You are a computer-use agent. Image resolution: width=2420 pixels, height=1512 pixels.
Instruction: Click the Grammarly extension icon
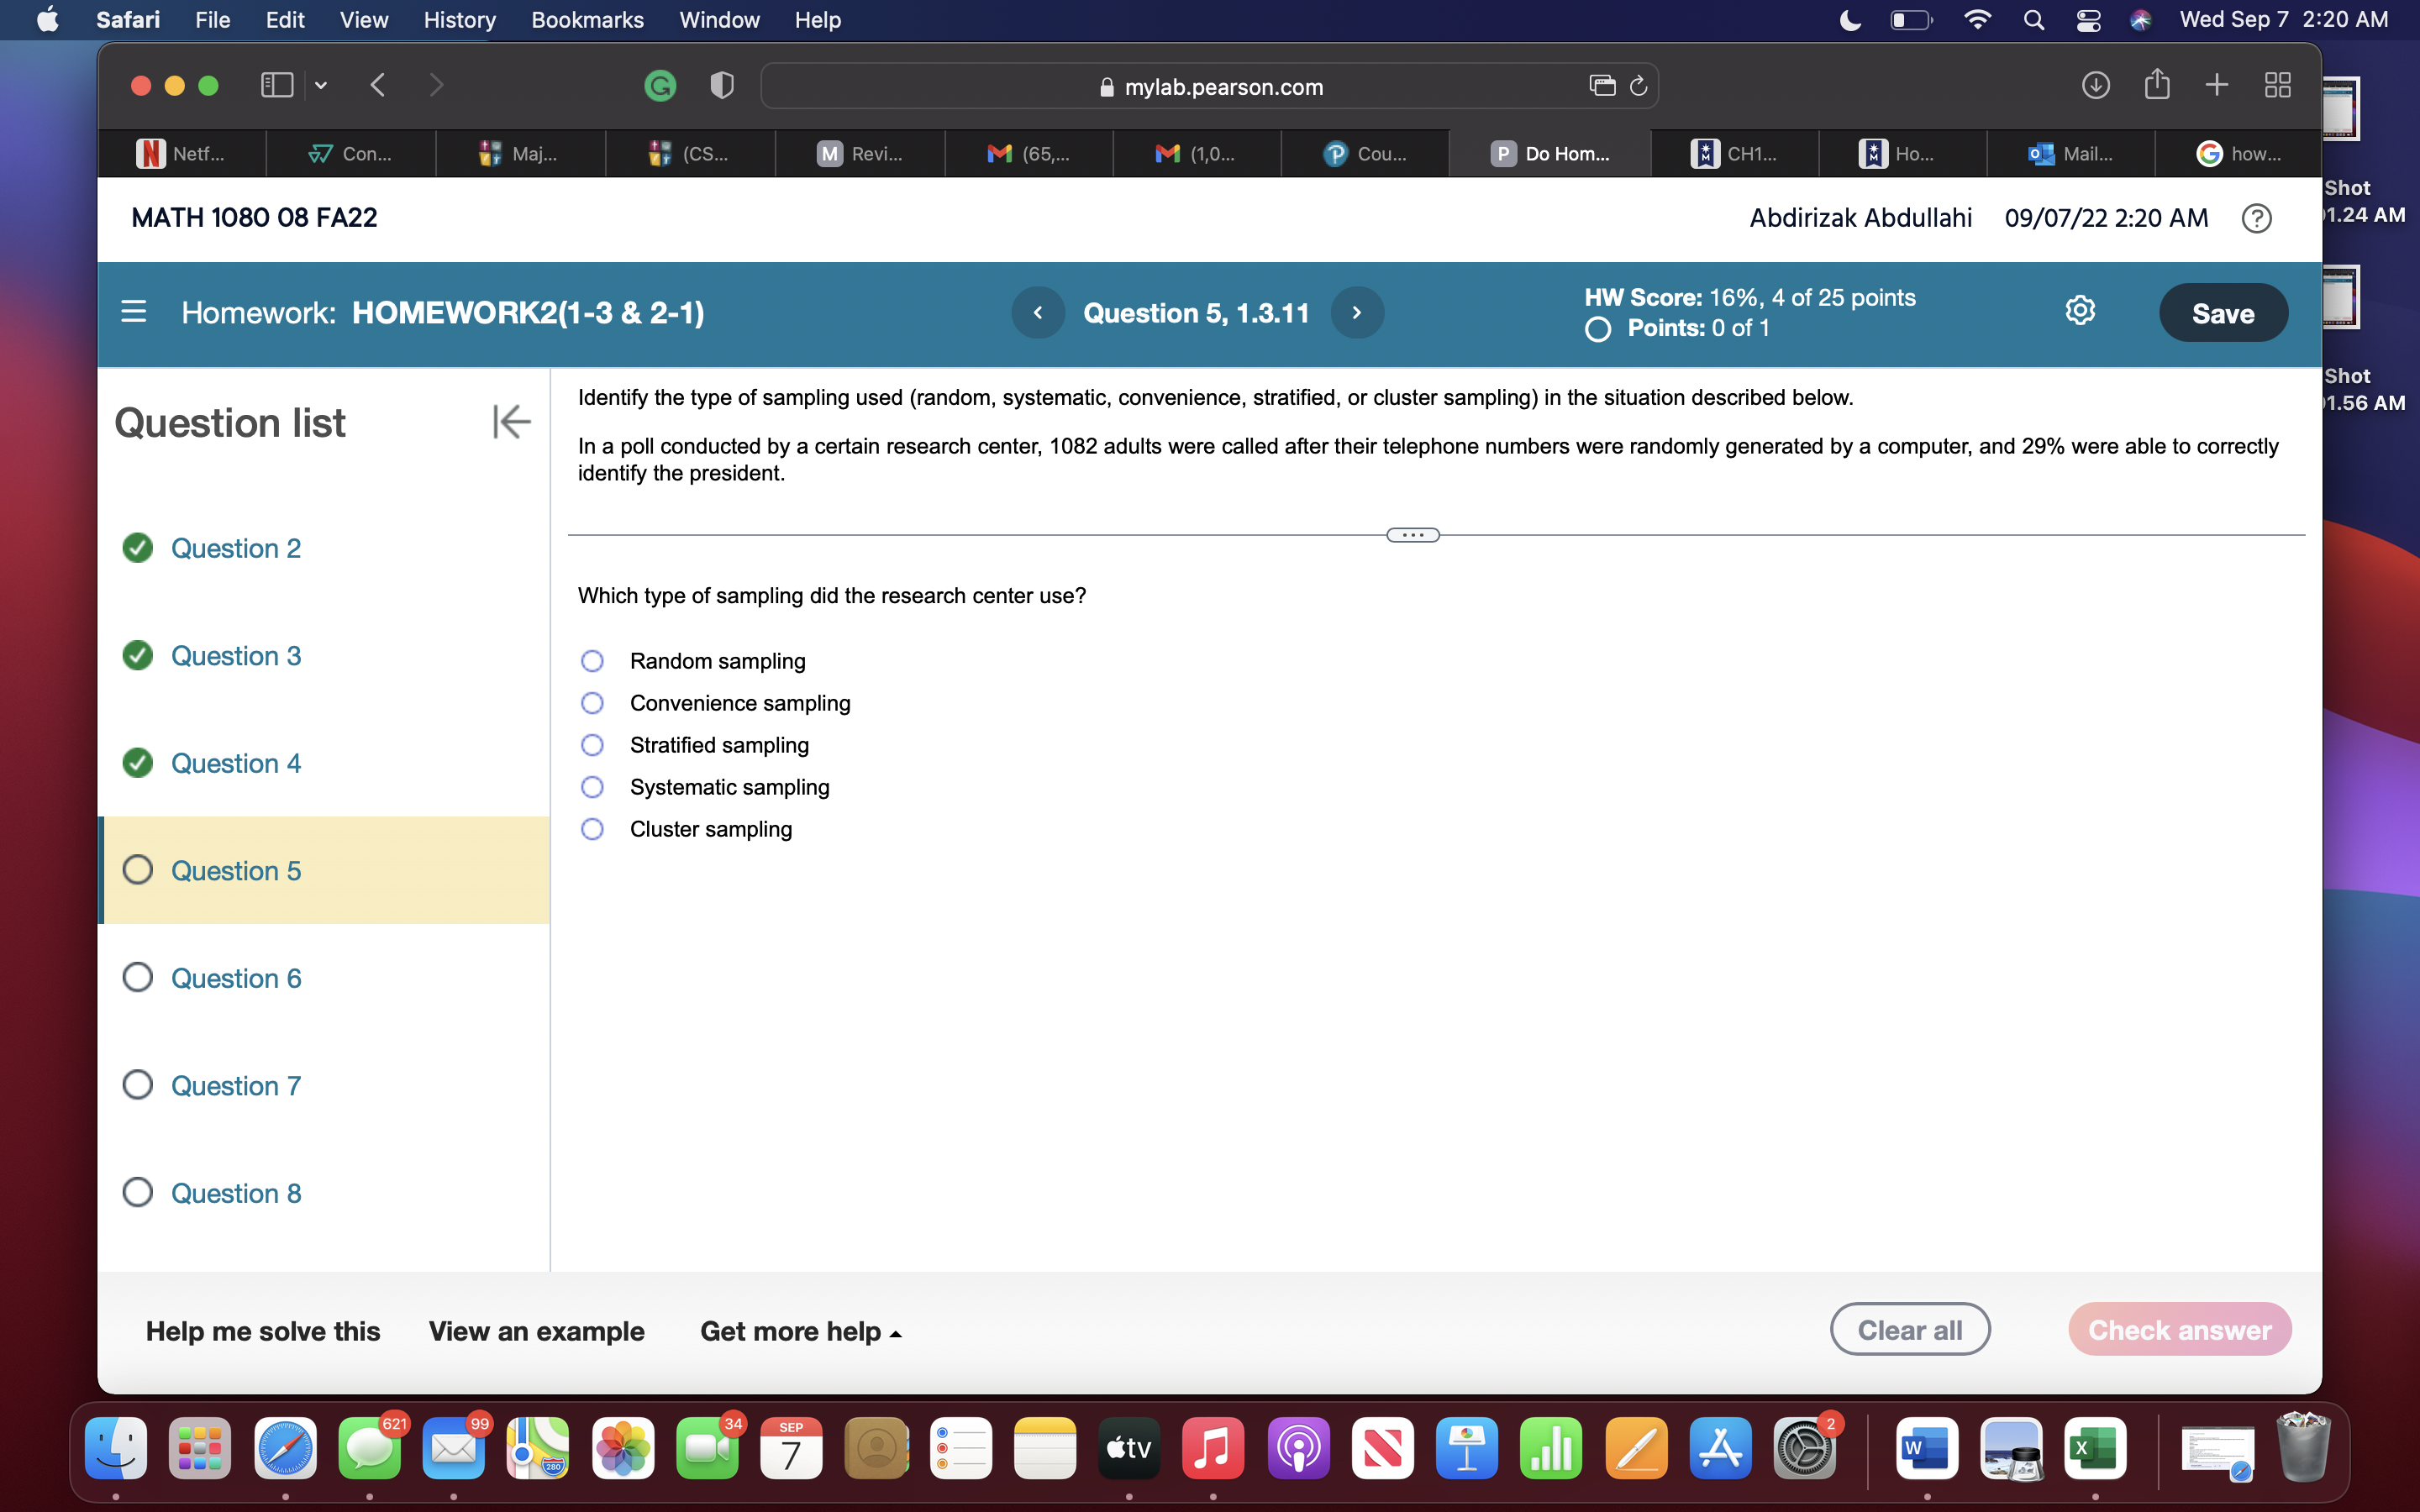point(660,85)
